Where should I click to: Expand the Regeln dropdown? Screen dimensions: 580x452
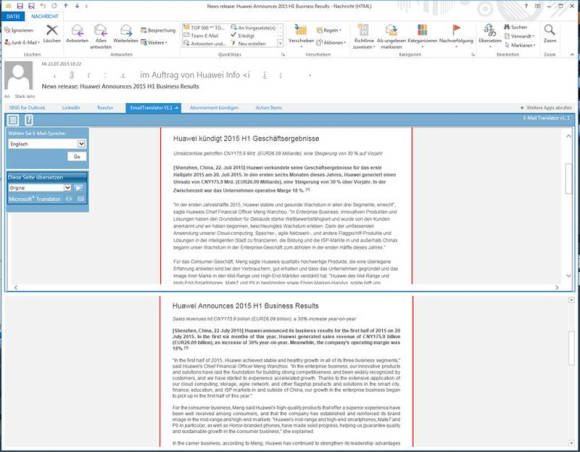(x=329, y=30)
